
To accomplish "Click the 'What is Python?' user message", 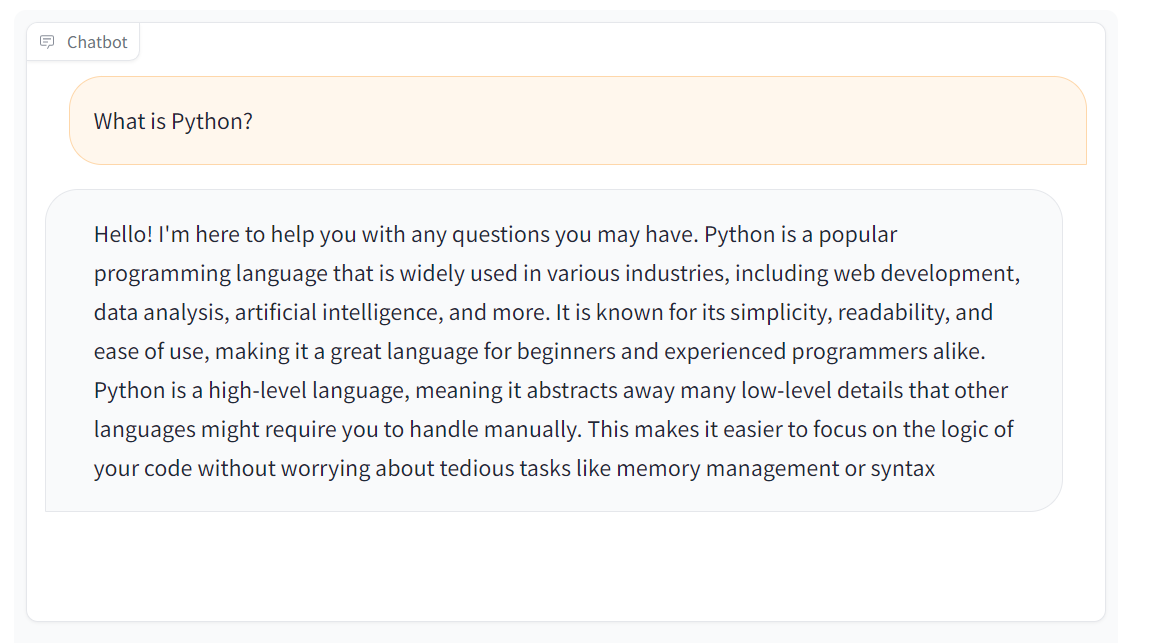I will click(x=172, y=121).
